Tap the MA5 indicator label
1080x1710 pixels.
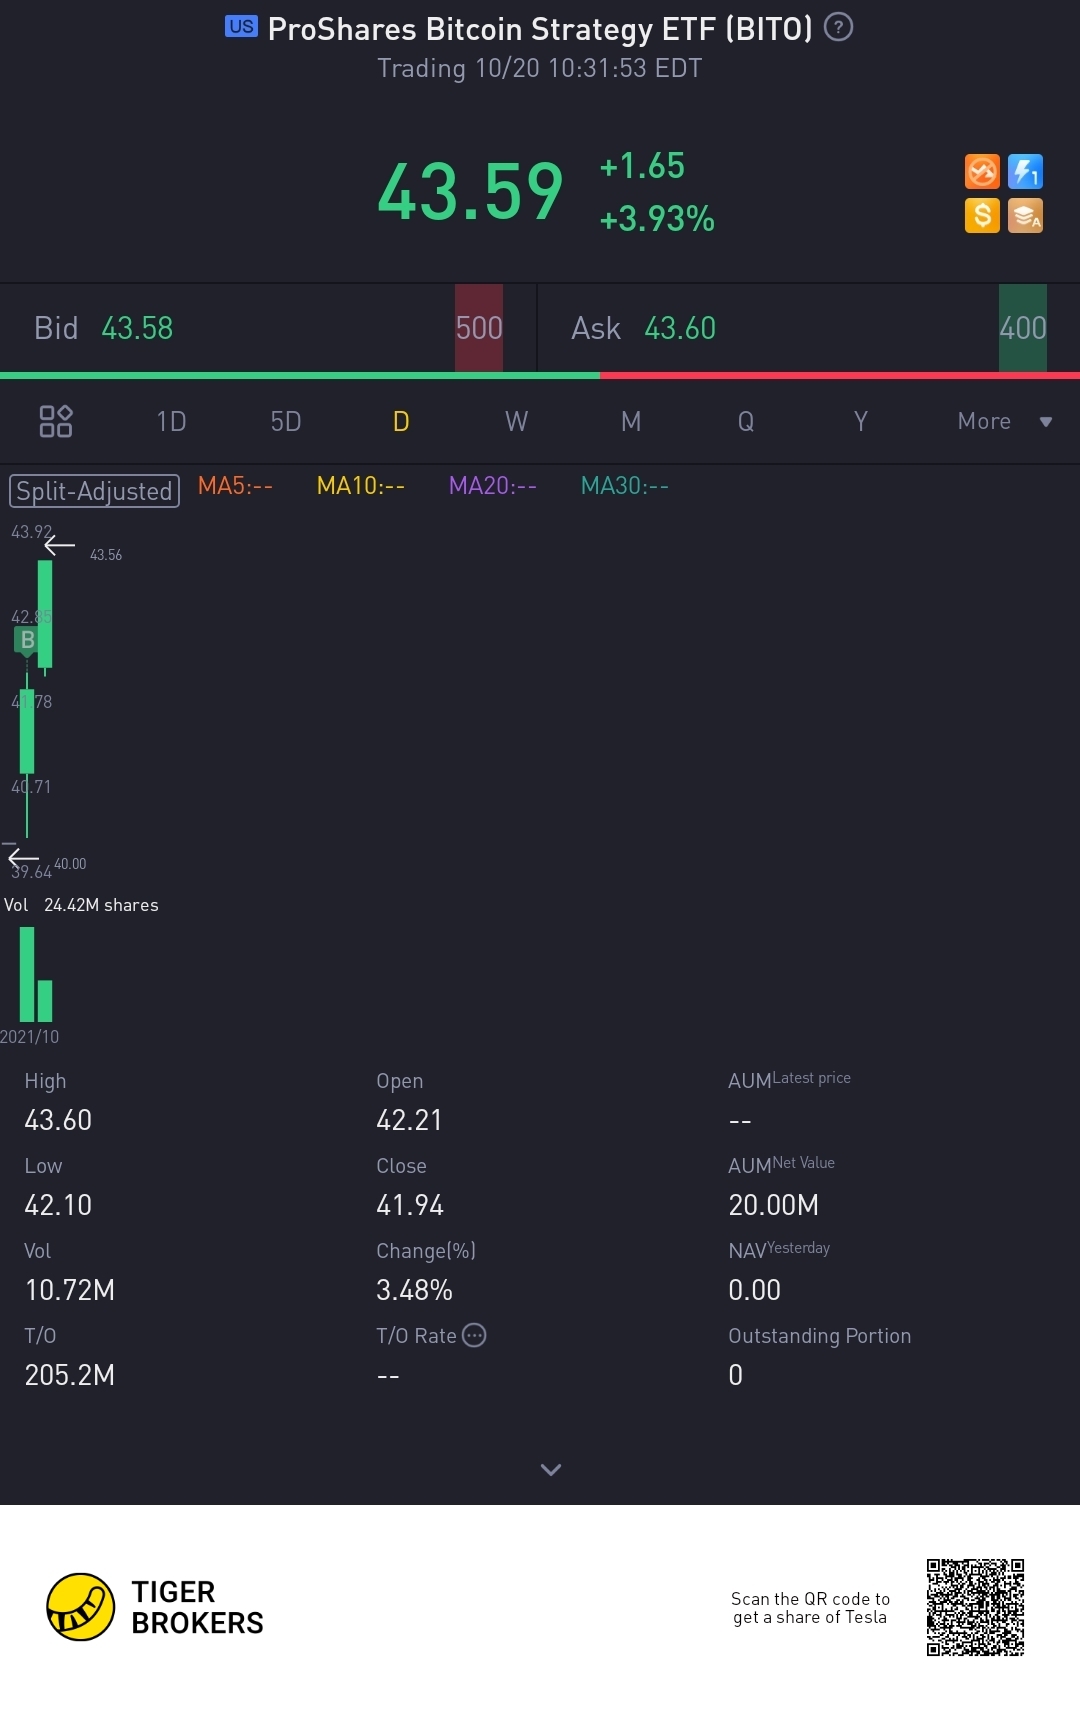[235, 486]
